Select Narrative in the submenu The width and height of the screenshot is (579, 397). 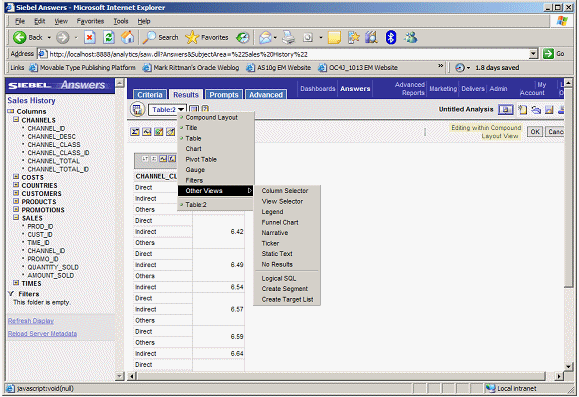275,233
